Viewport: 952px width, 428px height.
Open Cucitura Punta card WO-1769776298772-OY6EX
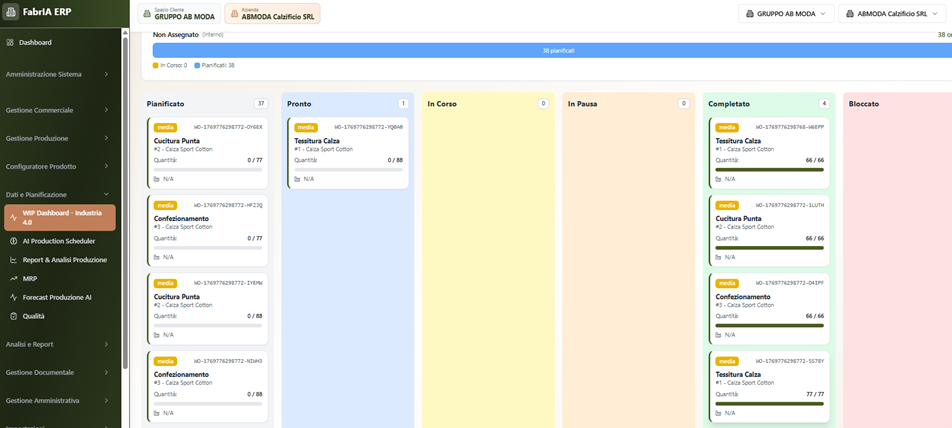pyautogui.click(x=207, y=153)
